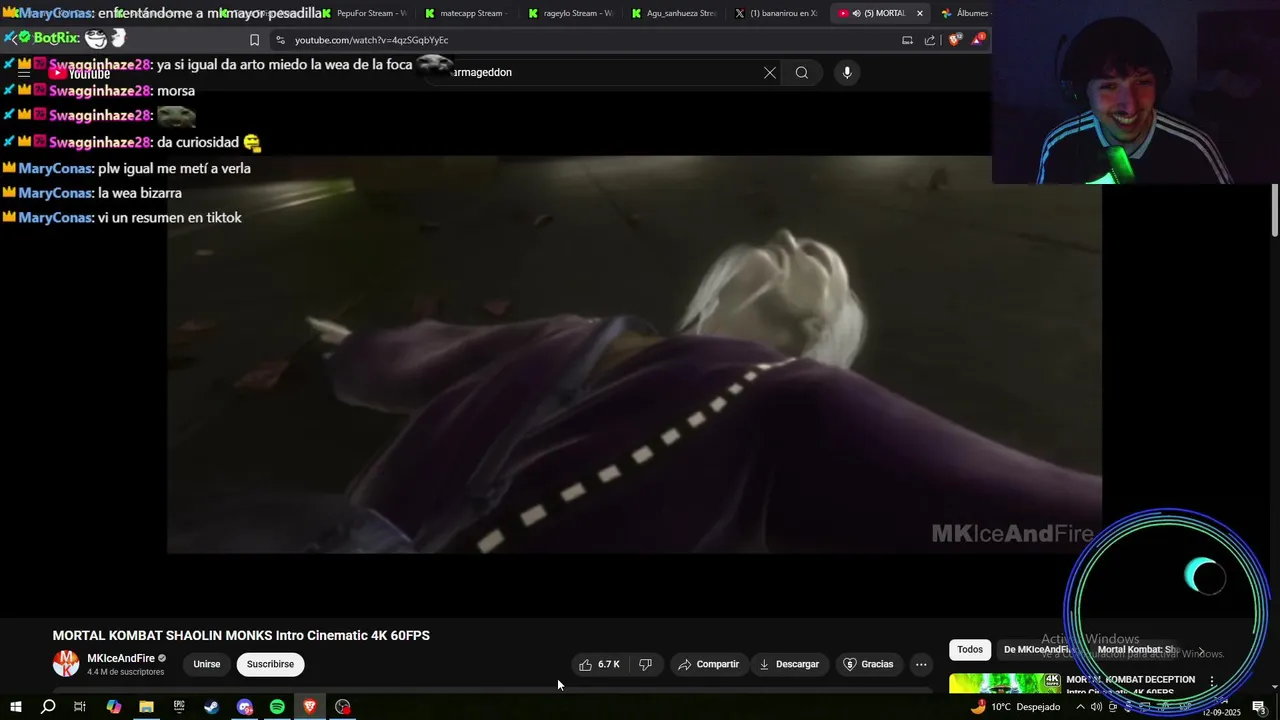This screenshot has height=720, width=1280.
Task: Open Brave Shields lion icon
Action: click(954, 40)
